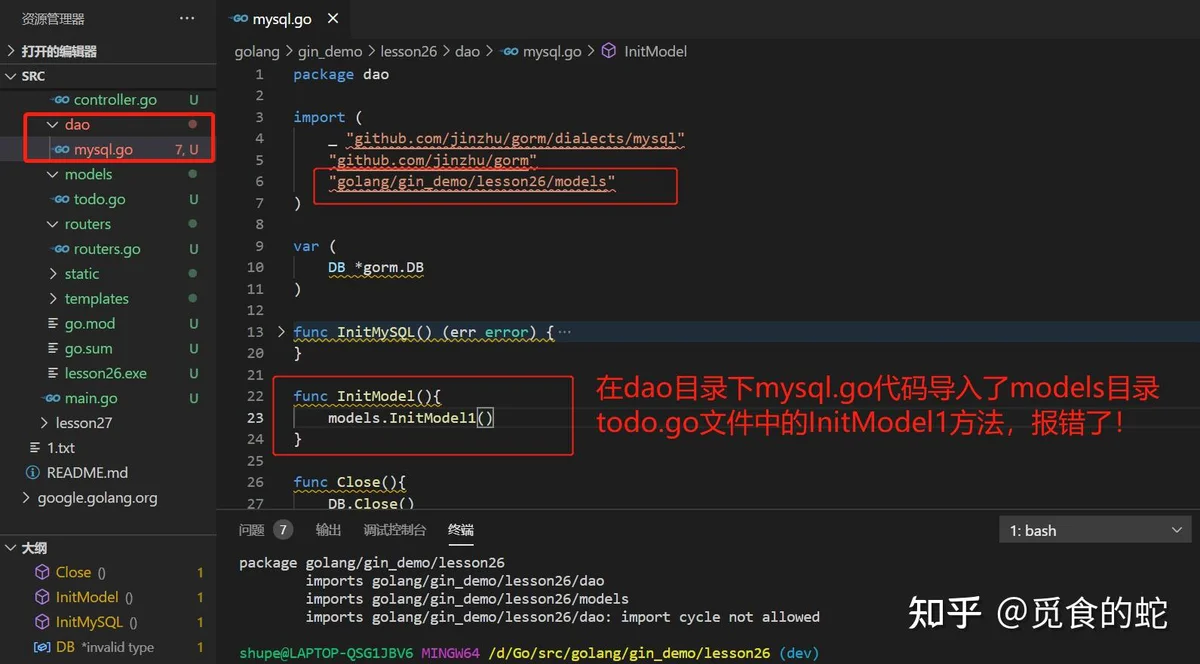This screenshot has height=664, width=1200.
Task: Open routers.go in the file tree
Action: [x=107, y=249]
